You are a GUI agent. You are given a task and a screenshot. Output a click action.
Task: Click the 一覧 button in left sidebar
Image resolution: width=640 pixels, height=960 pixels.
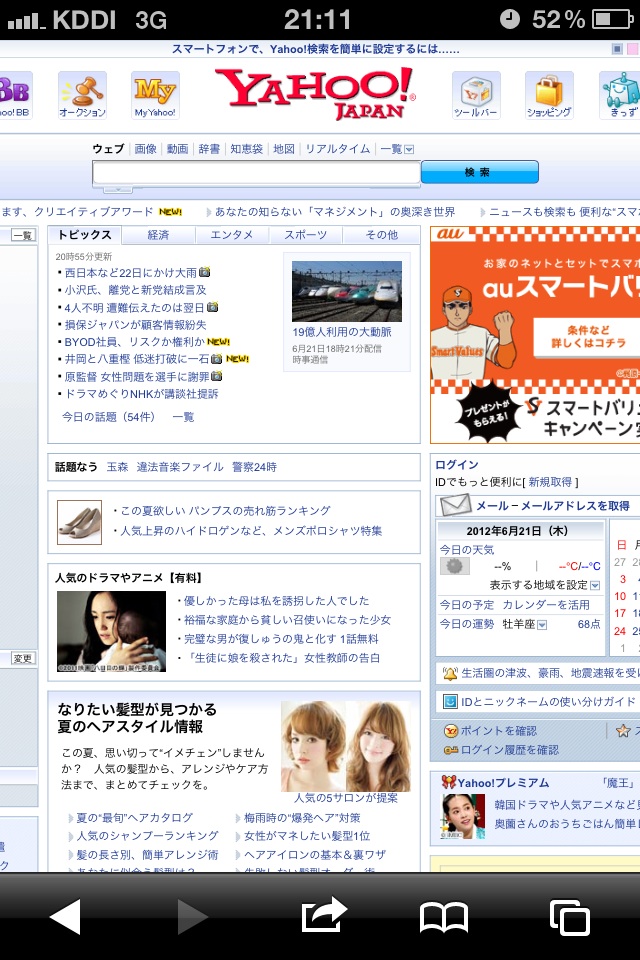(23, 235)
